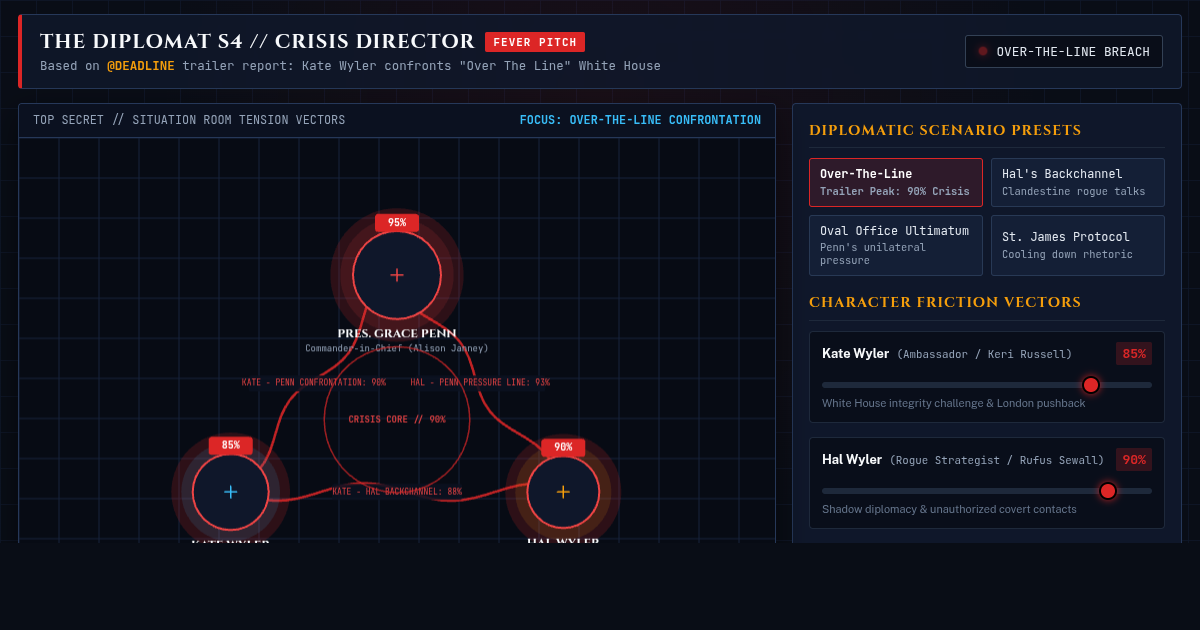This screenshot has height=630, width=1200.
Task: Click the Over-The-Line Breach status indicator
Action: pyautogui.click(x=1064, y=52)
